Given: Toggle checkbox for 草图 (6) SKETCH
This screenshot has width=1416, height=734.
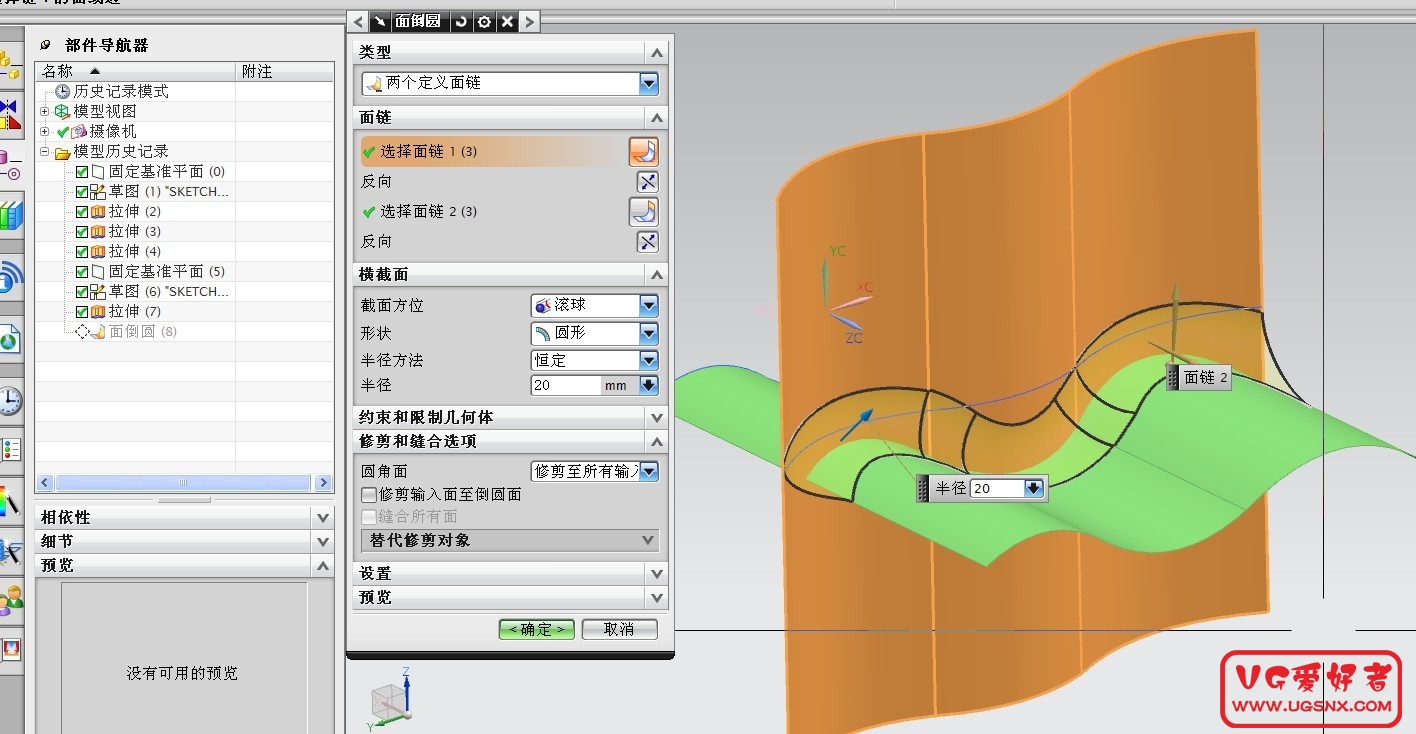Looking at the screenshot, I should click(82, 292).
